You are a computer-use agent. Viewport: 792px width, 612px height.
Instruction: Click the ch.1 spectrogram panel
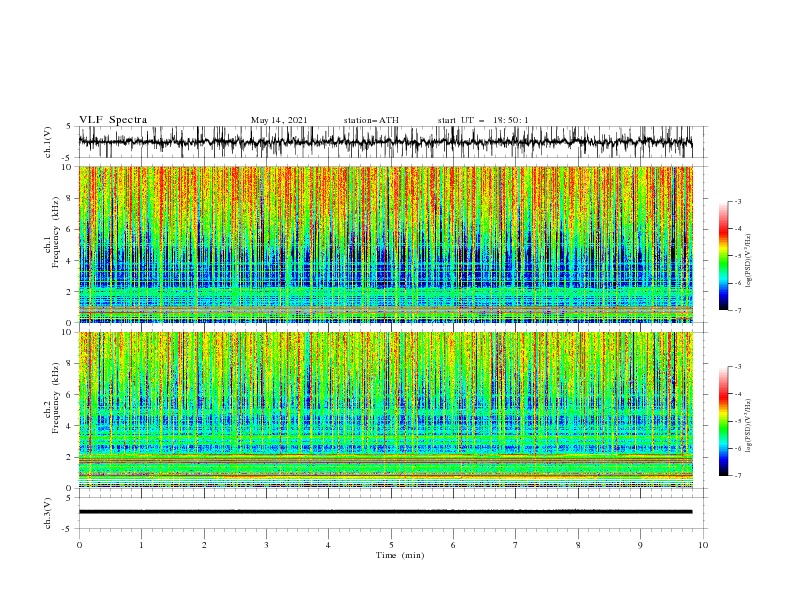pos(385,244)
